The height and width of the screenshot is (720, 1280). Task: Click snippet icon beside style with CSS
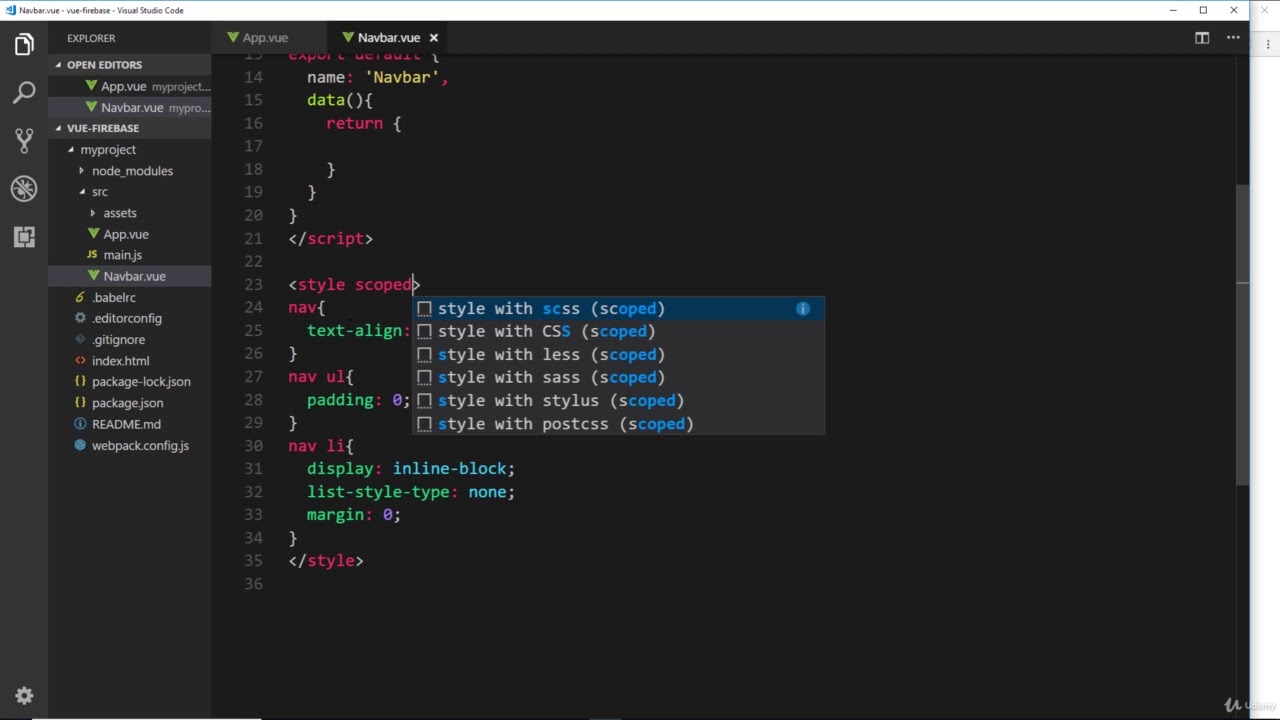tap(424, 332)
